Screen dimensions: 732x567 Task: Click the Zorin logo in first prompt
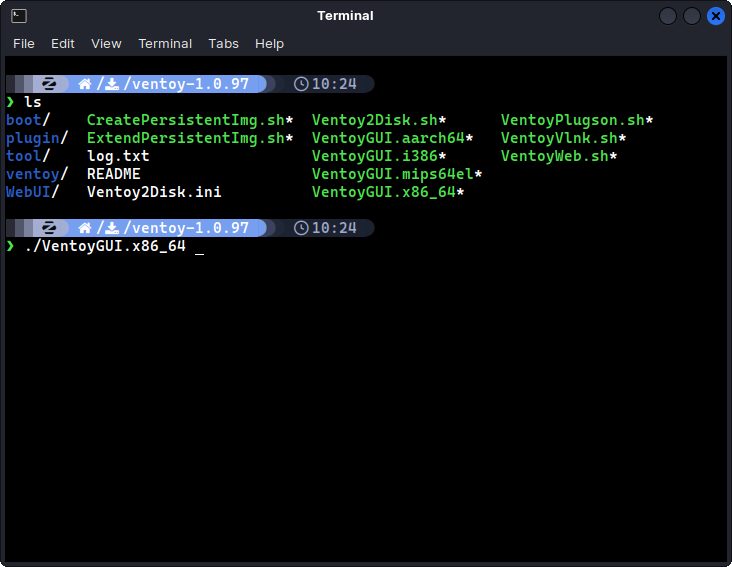click(49, 84)
